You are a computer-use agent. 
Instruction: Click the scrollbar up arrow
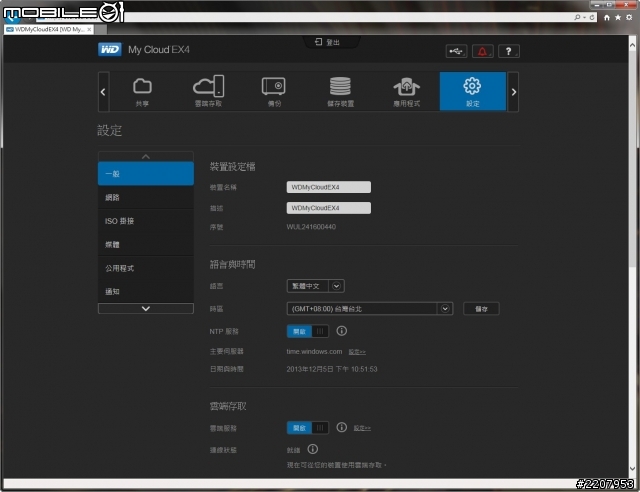point(633,44)
